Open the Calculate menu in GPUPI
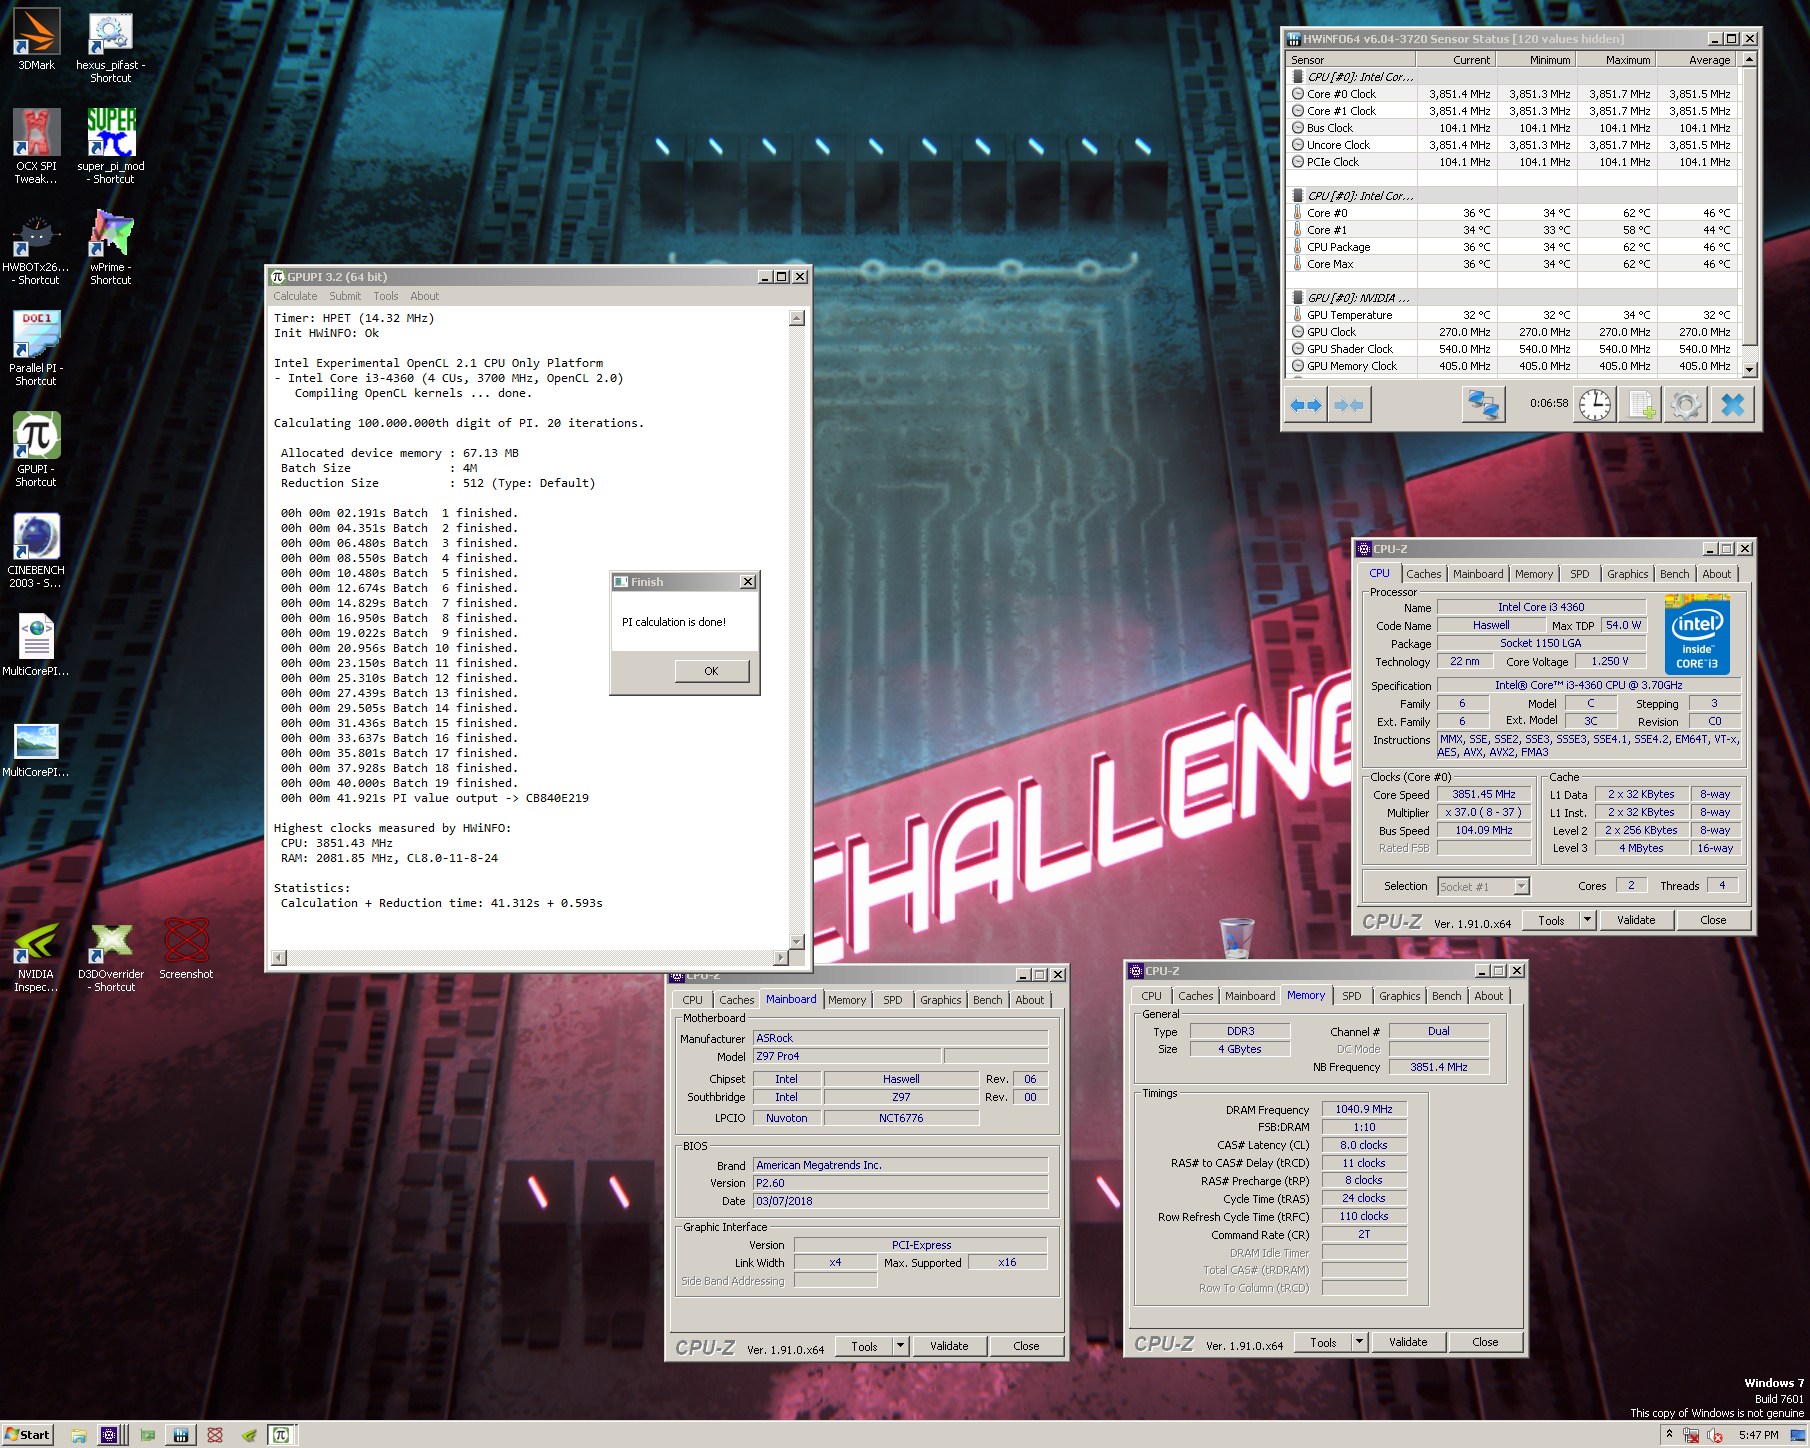The image size is (1810, 1448). [x=295, y=296]
